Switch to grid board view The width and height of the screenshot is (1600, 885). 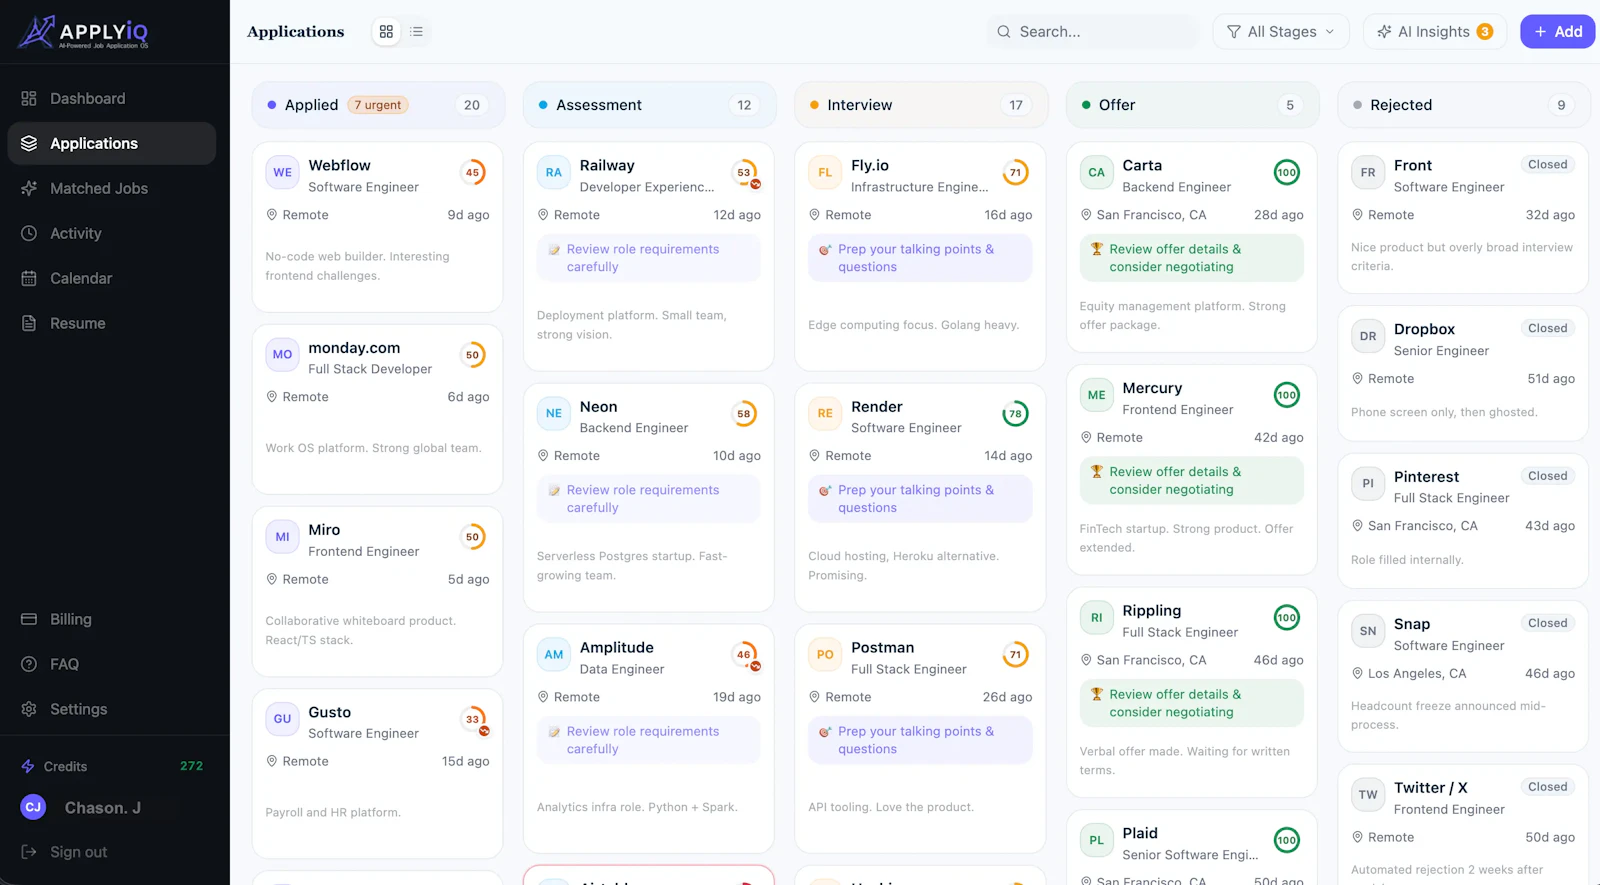coord(386,32)
